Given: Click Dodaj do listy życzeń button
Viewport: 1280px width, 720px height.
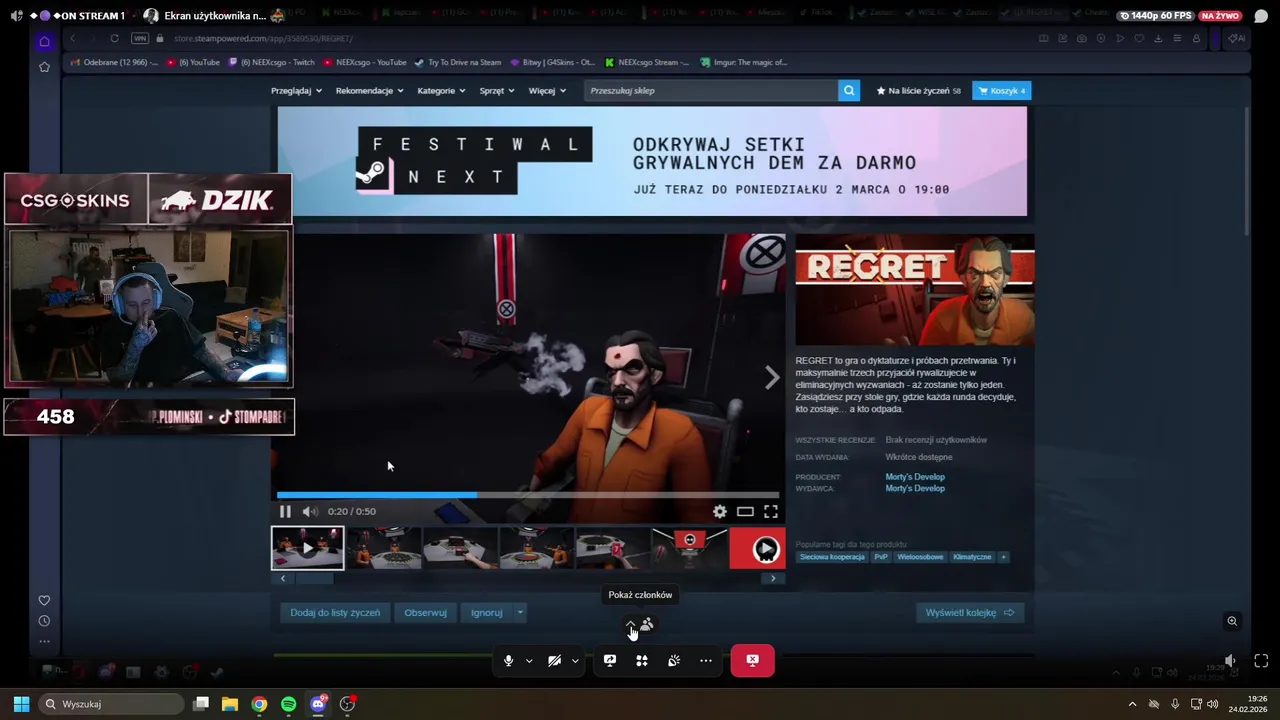Looking at the screenshot, I should [x=335, y=612].
